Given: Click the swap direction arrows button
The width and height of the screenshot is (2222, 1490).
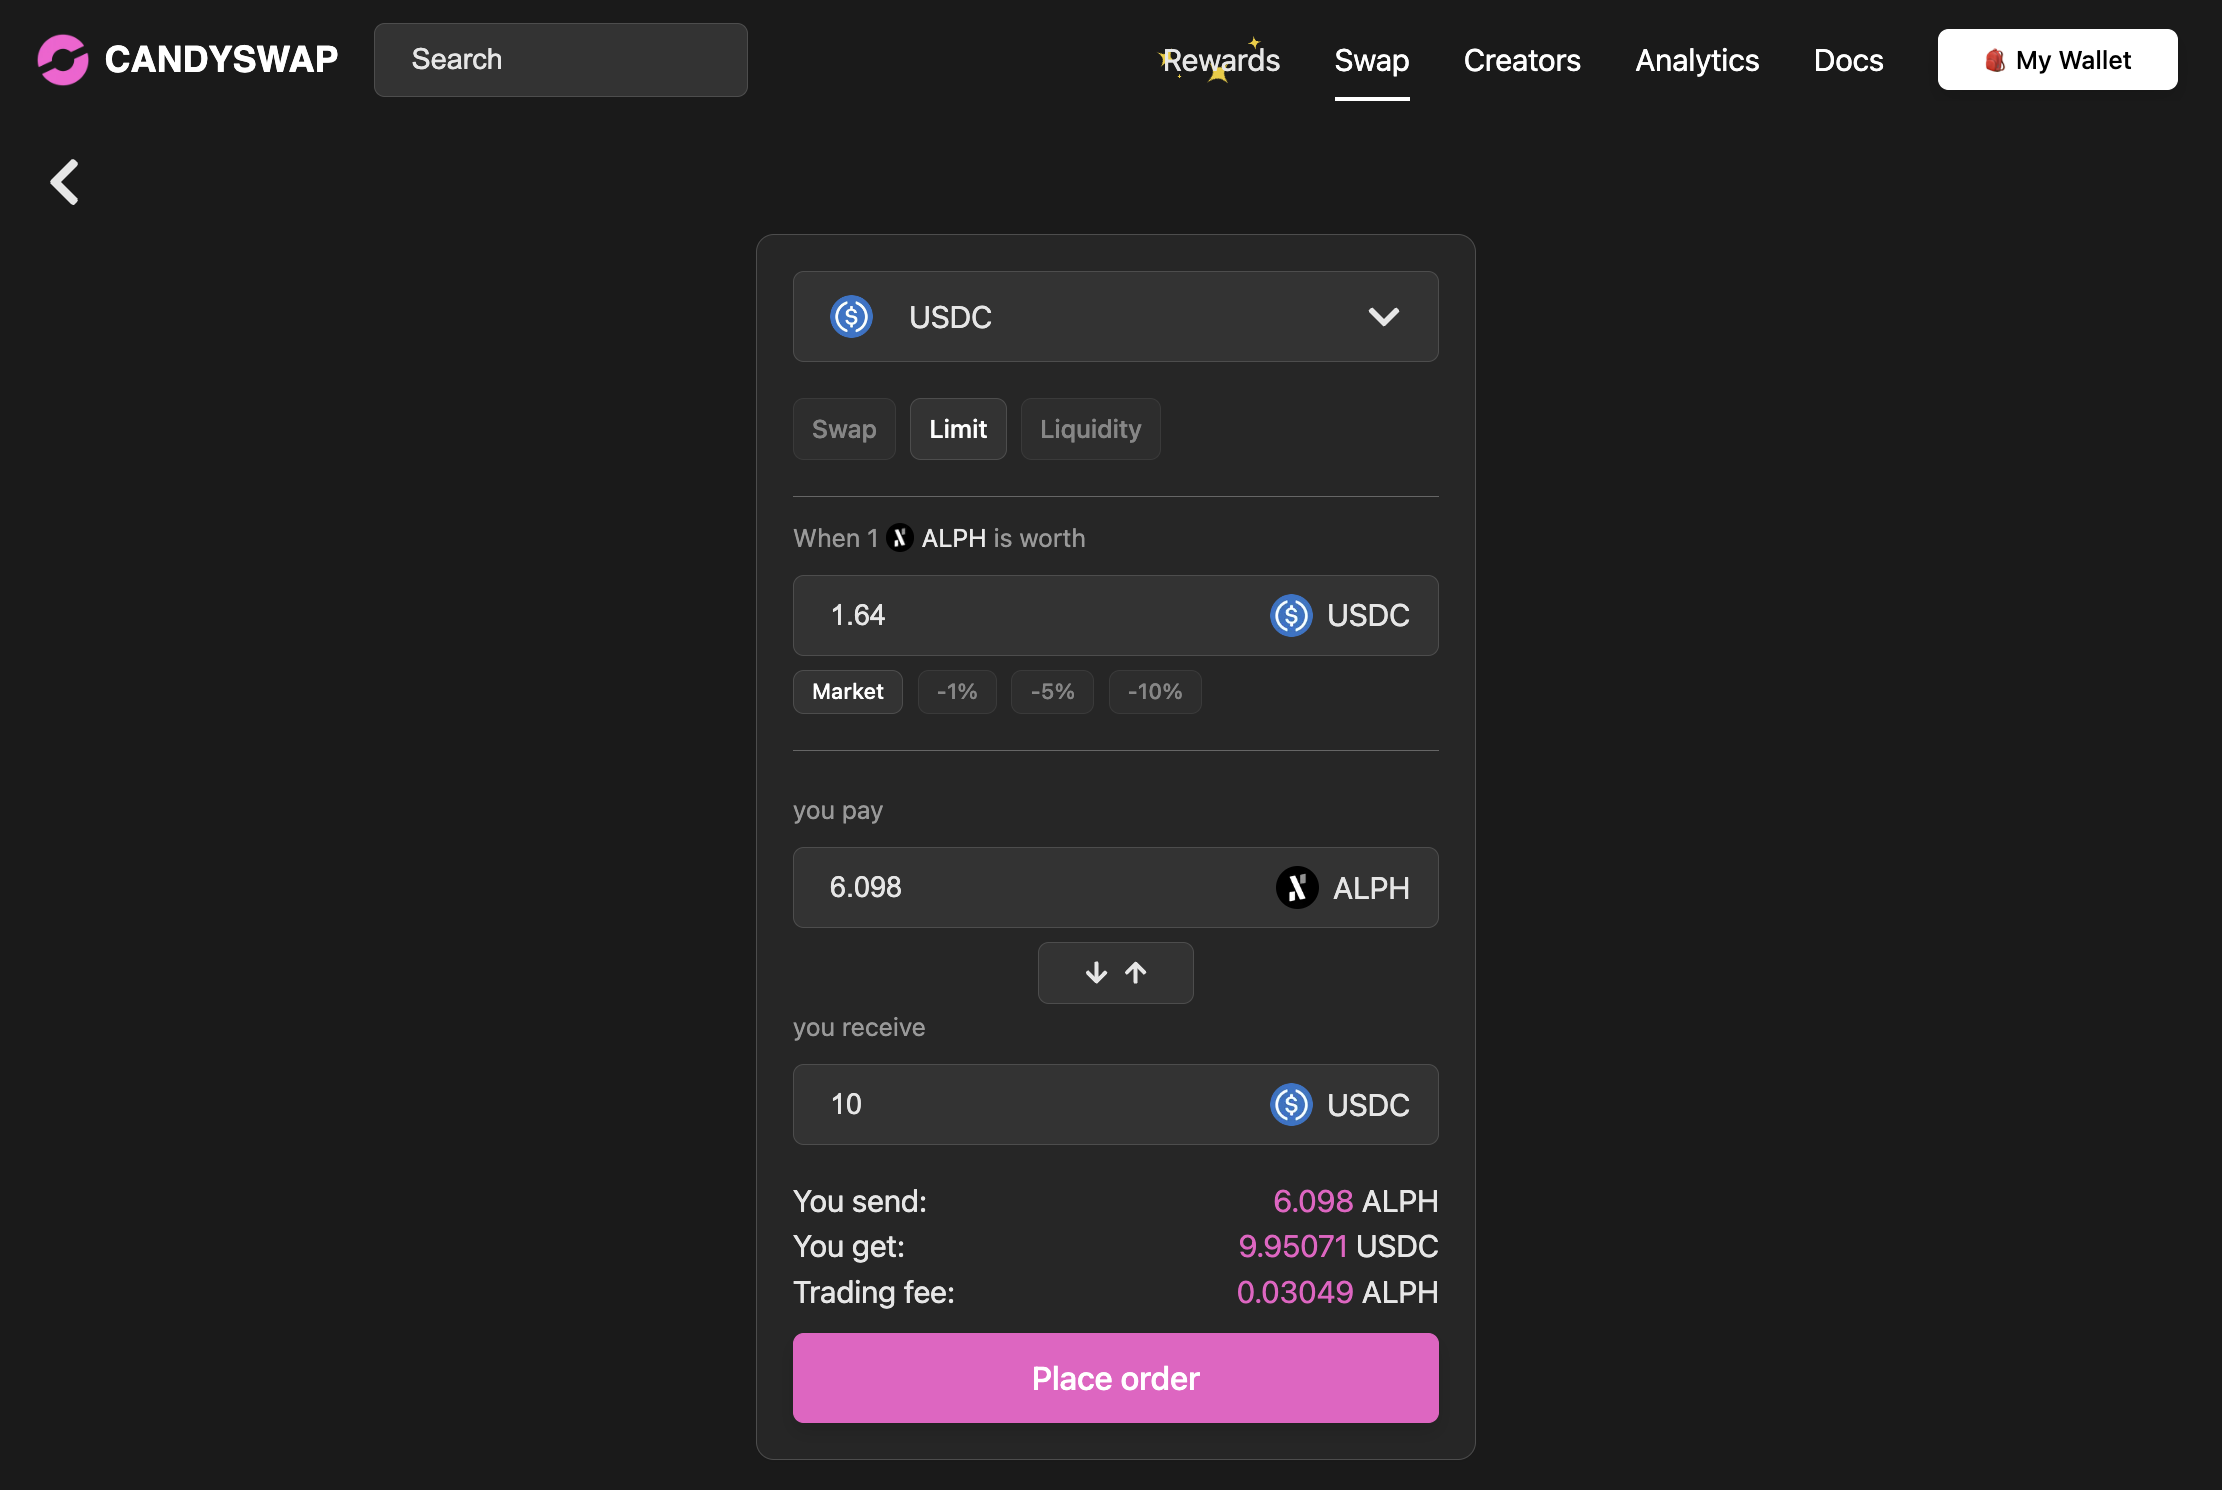Looking at the screenshot, I should coord(1115,973).
